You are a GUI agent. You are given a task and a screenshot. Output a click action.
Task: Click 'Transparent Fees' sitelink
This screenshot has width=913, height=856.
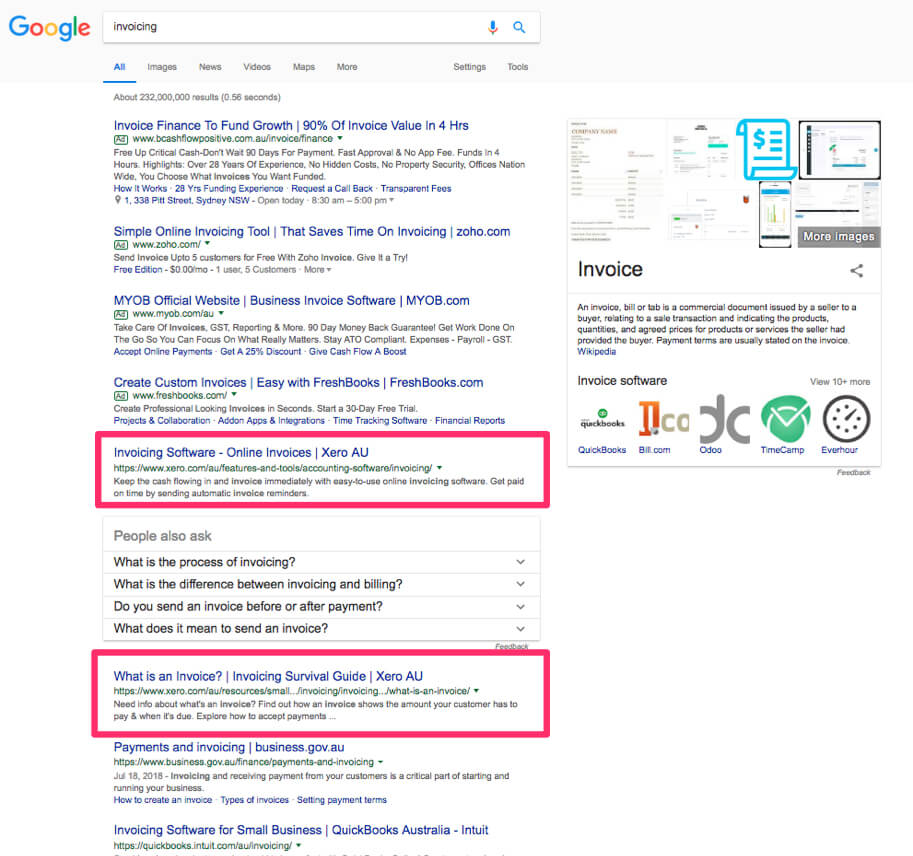416,188
